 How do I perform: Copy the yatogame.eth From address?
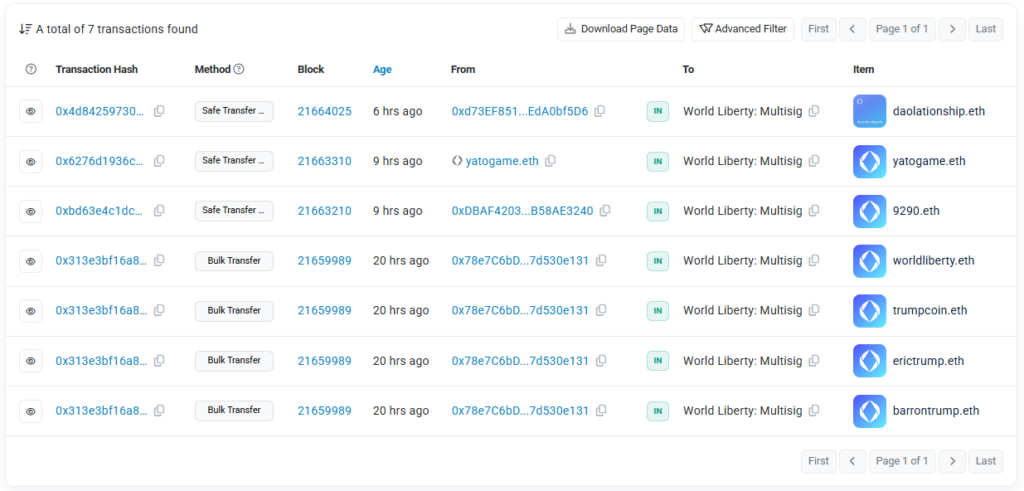pyautogui.click(x=550, y=161)
